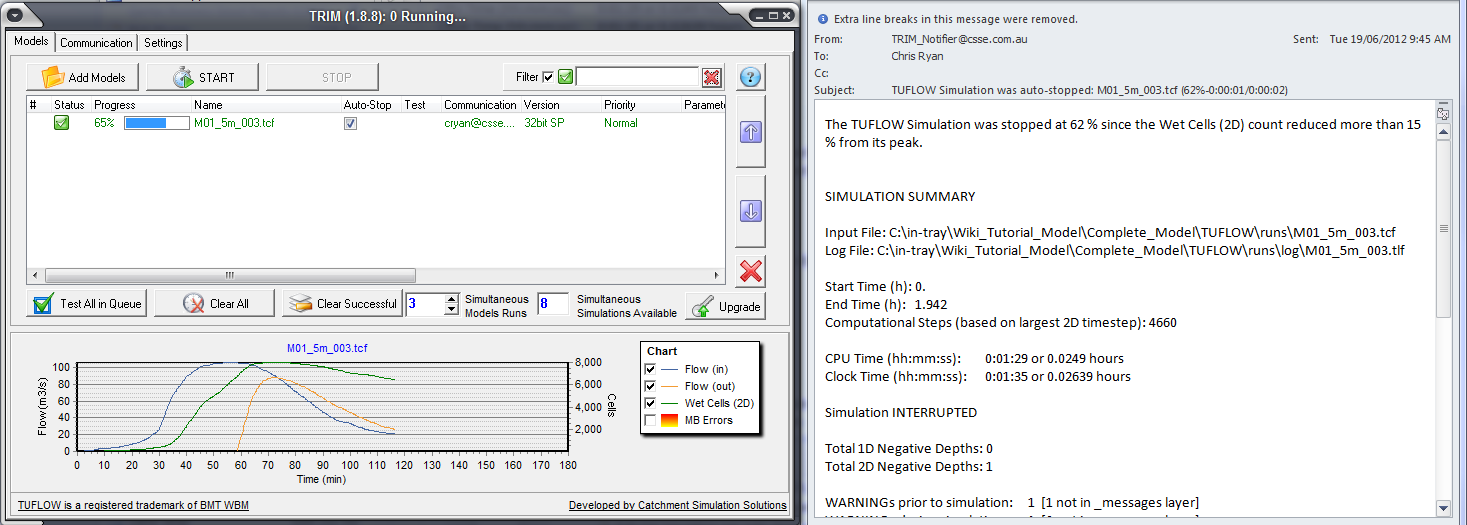Click the Filter text input field
The width and height of the screenshot is (1467, 525).
click(636, 77)
